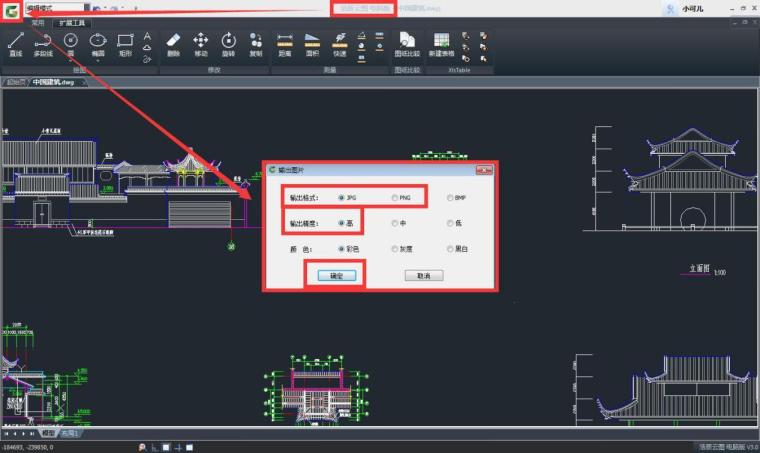The image size is (760, 453).
Task: Activate the 移动 (Move) tool
Action: coord(200,44)
